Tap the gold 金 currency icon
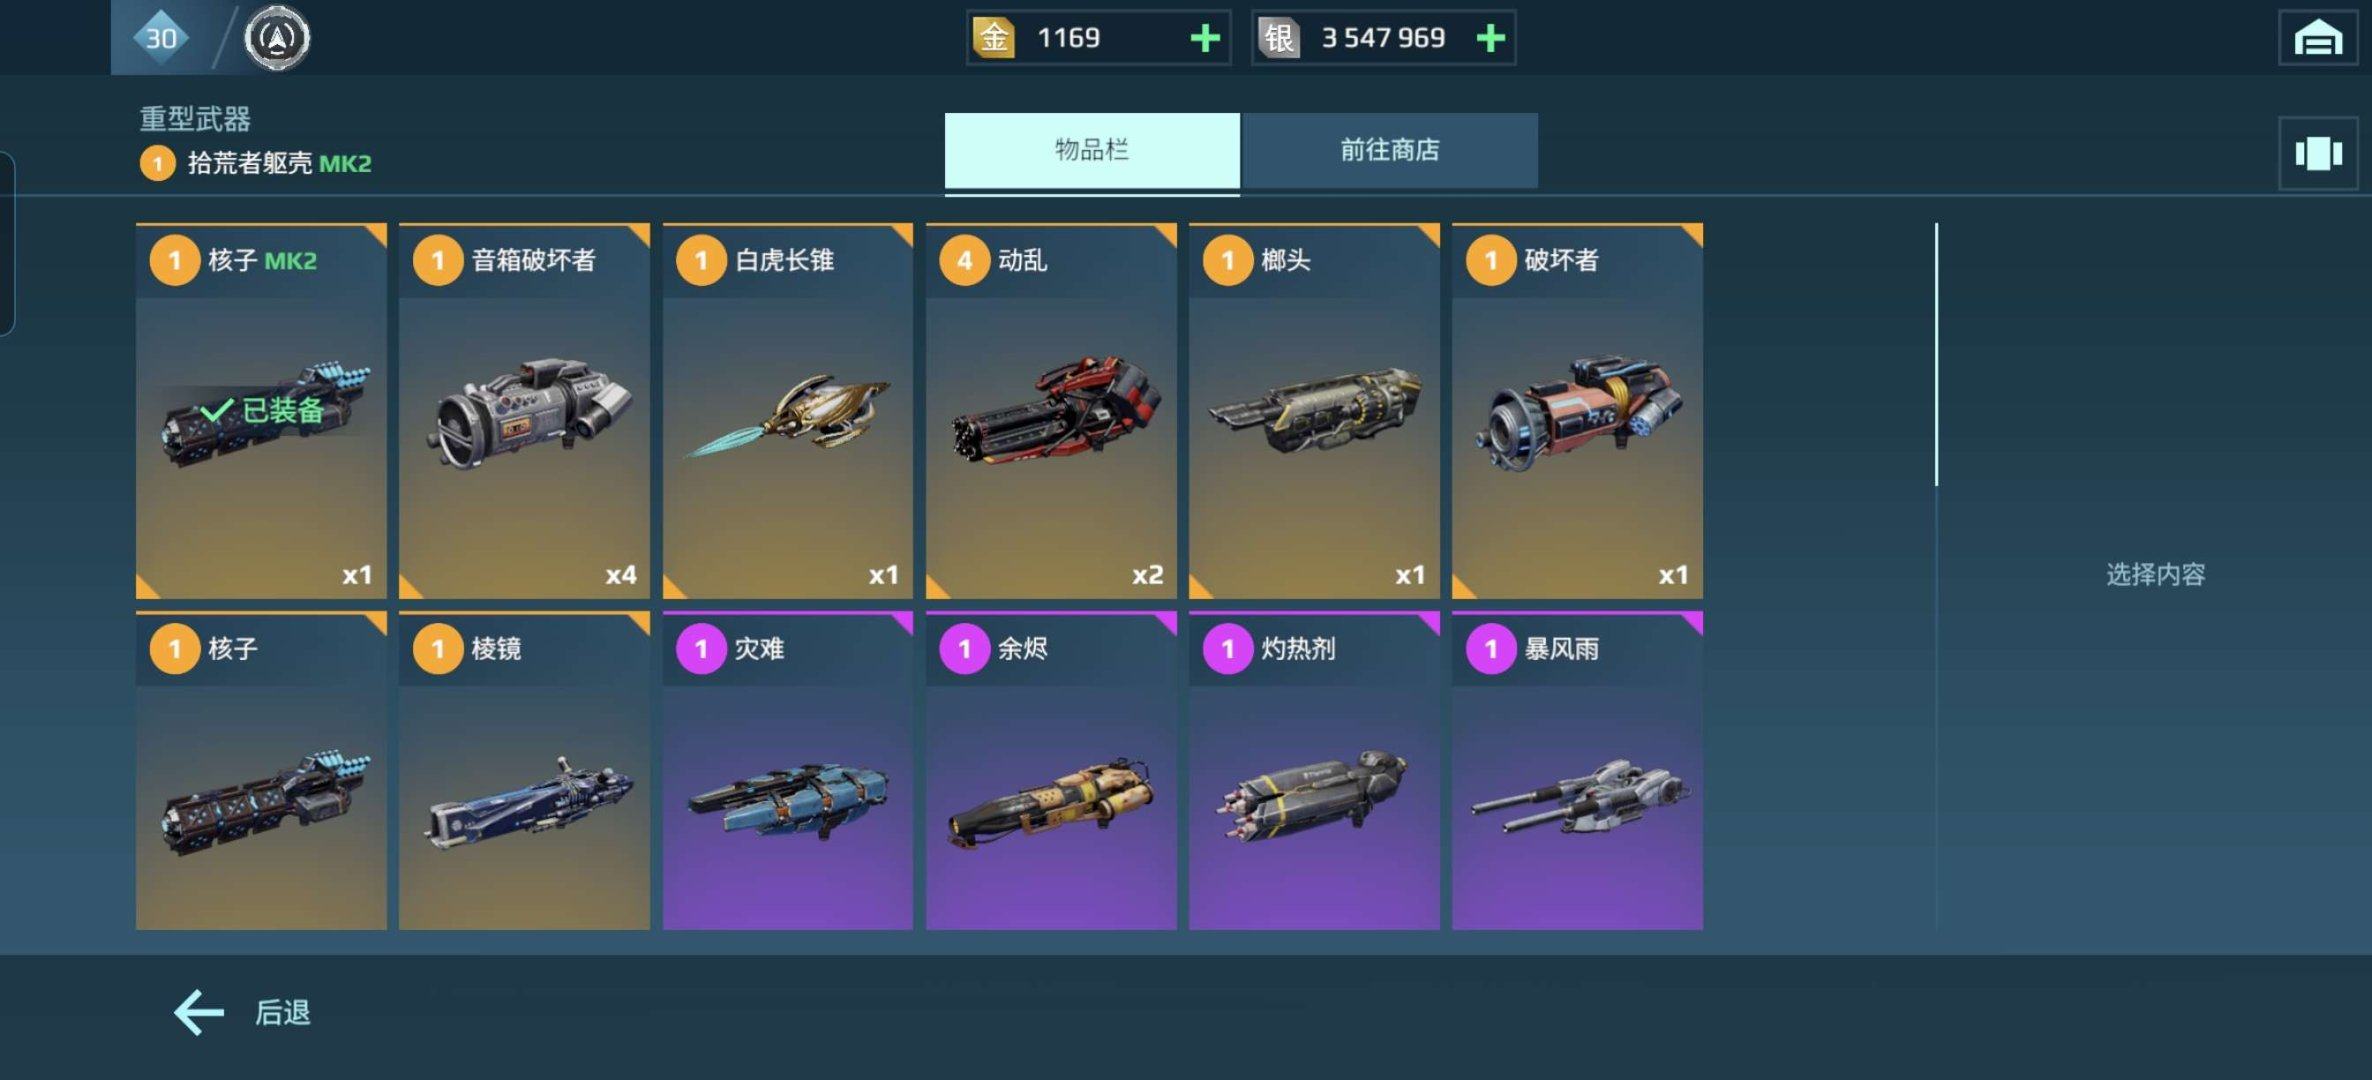The width and height of the screenshot is (2372, 1080). (x=993, y=38)
